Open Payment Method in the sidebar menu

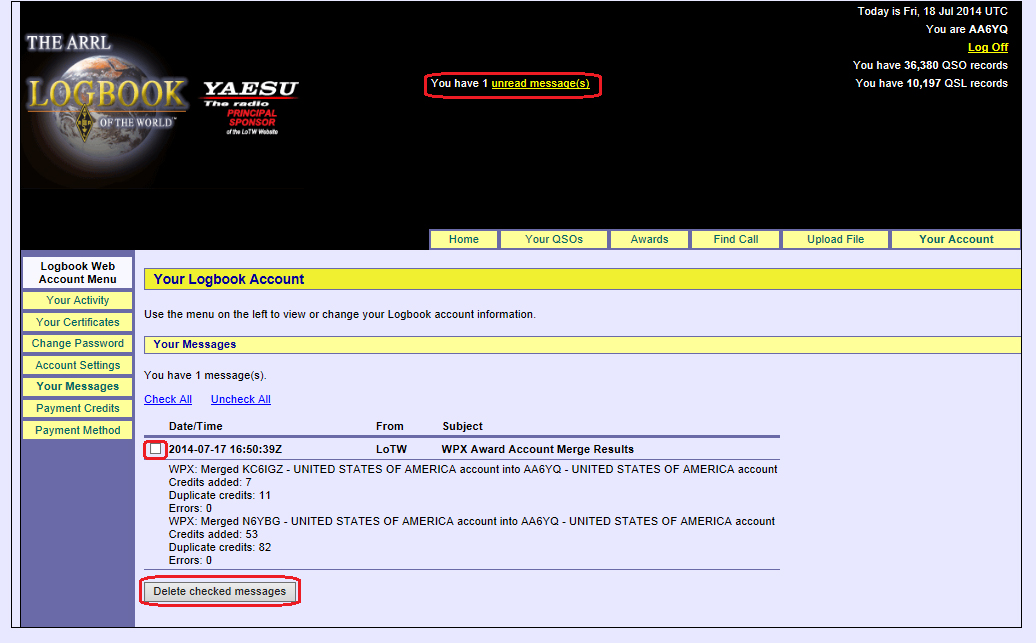pos(78,431)
